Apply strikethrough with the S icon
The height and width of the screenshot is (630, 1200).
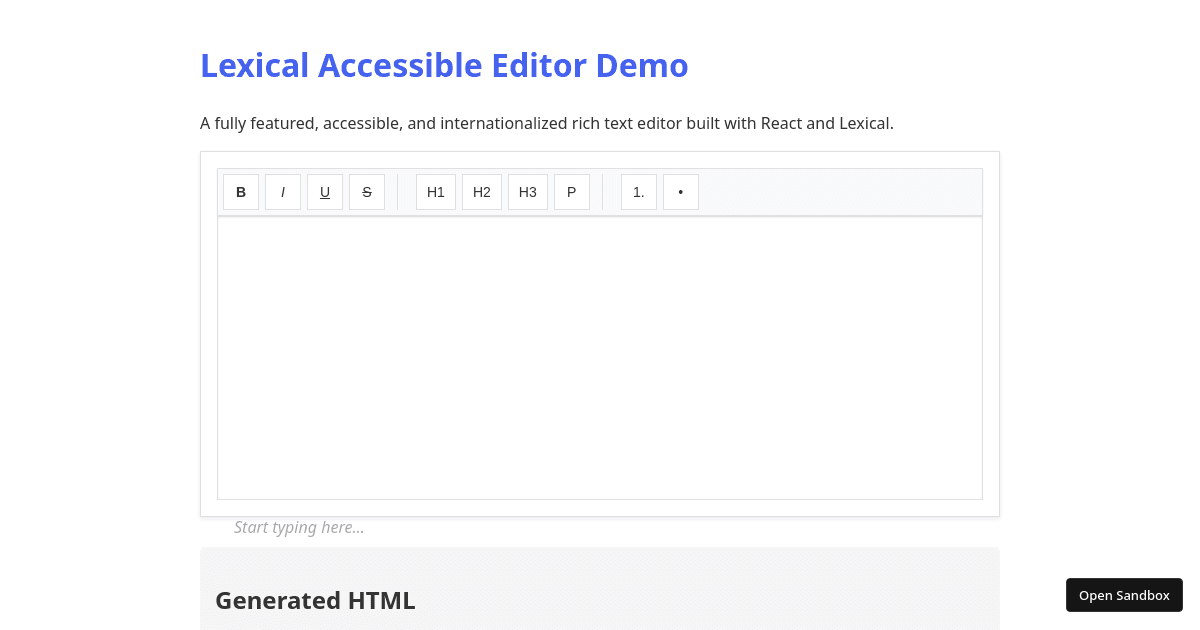click(x=366, y=192)
